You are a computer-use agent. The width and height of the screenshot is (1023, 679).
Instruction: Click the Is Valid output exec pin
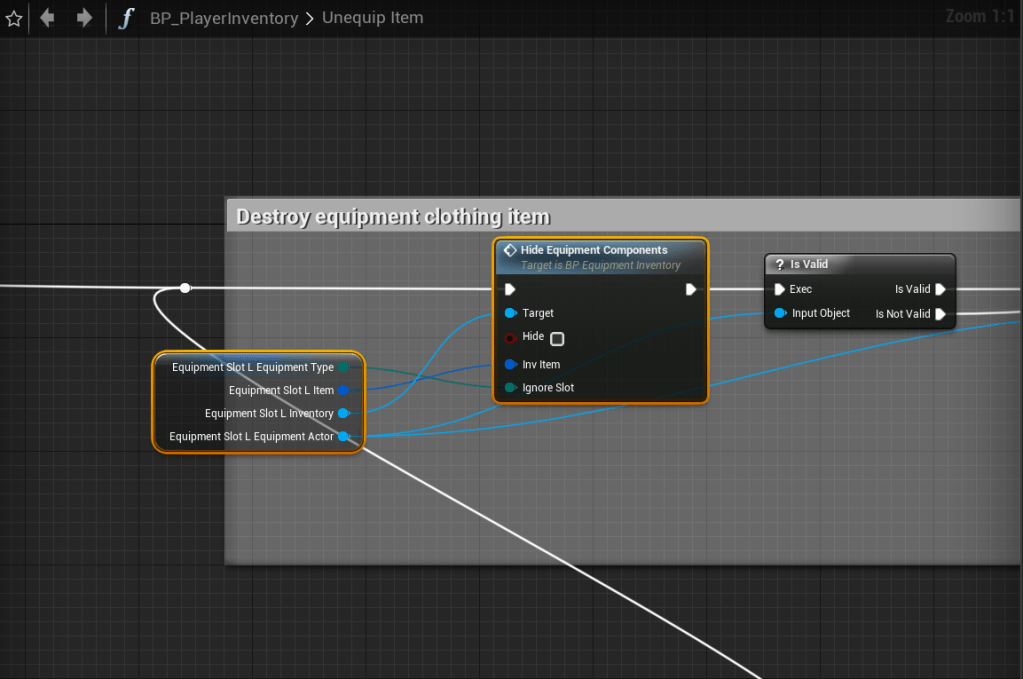(x=940, y=289)
